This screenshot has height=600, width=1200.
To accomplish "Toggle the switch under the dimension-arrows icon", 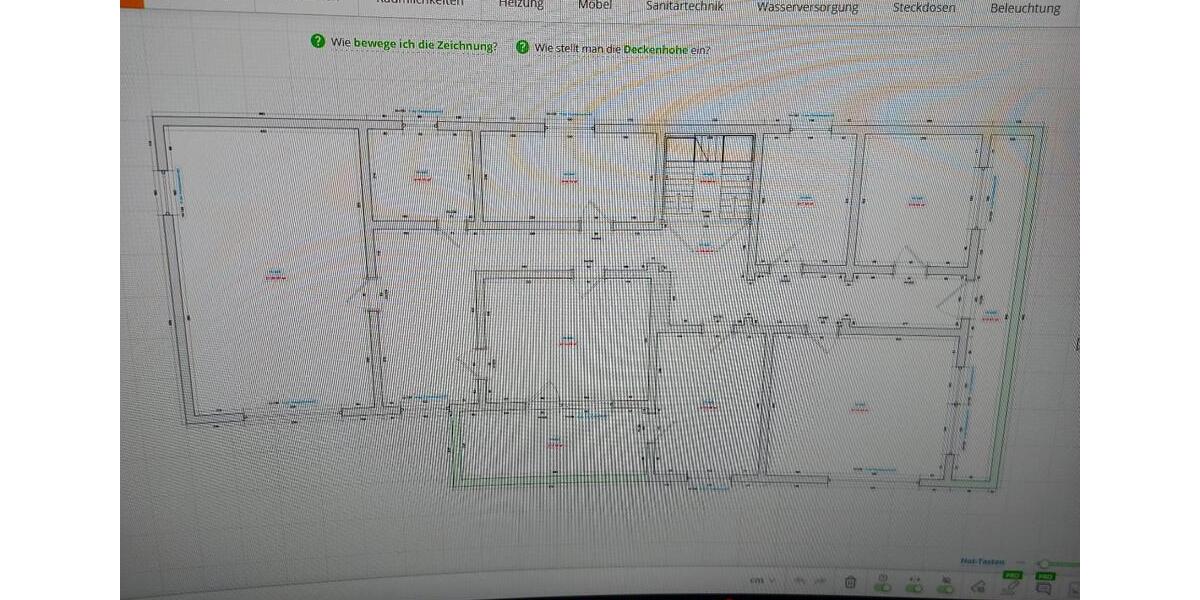I will point(914,588).
